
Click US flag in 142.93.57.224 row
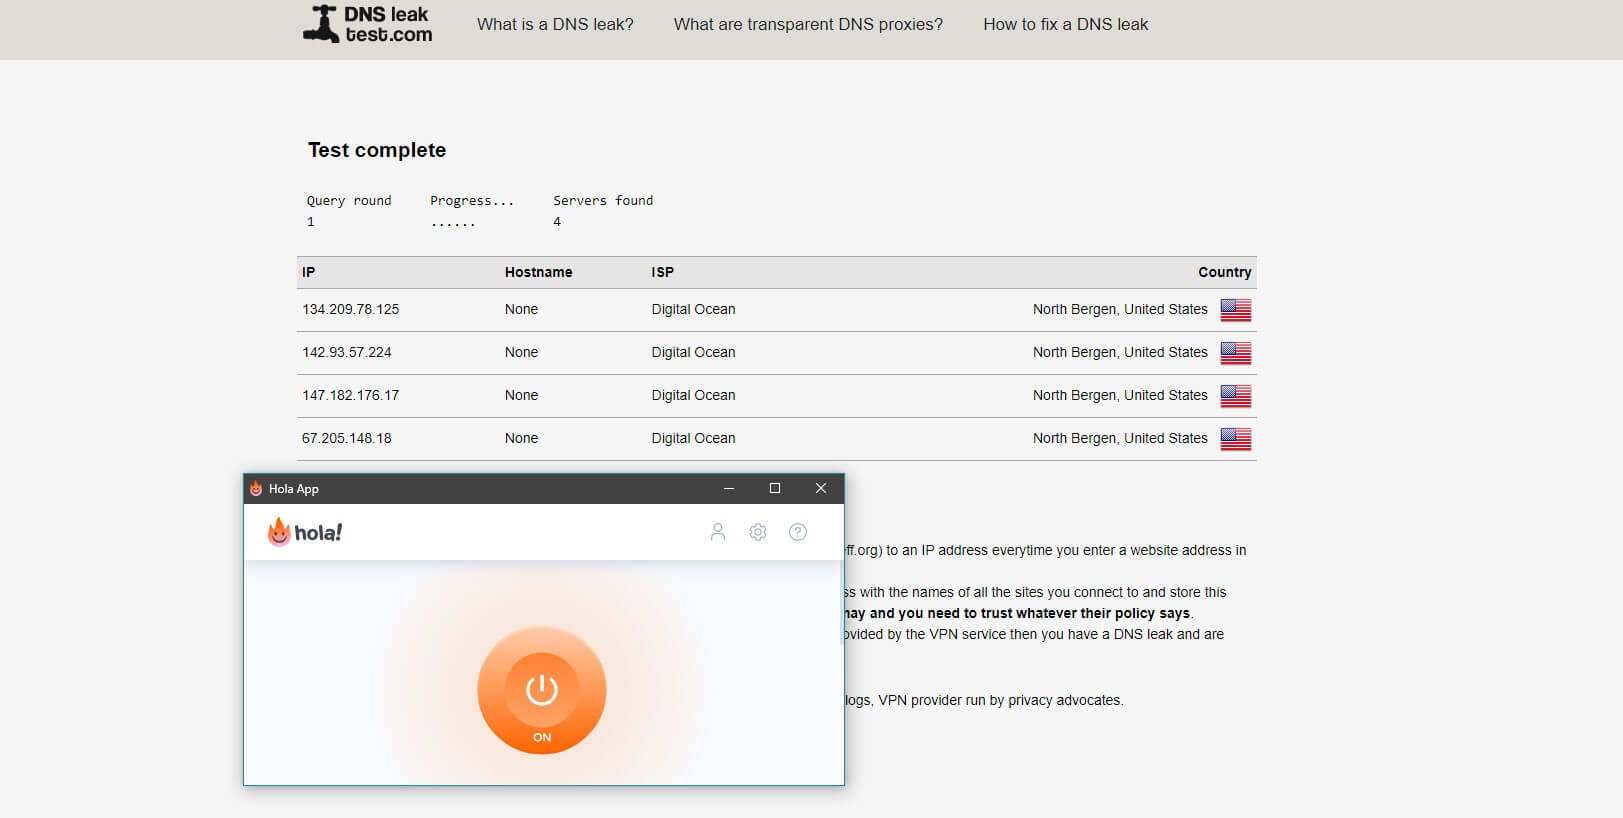pos(1236,353)
